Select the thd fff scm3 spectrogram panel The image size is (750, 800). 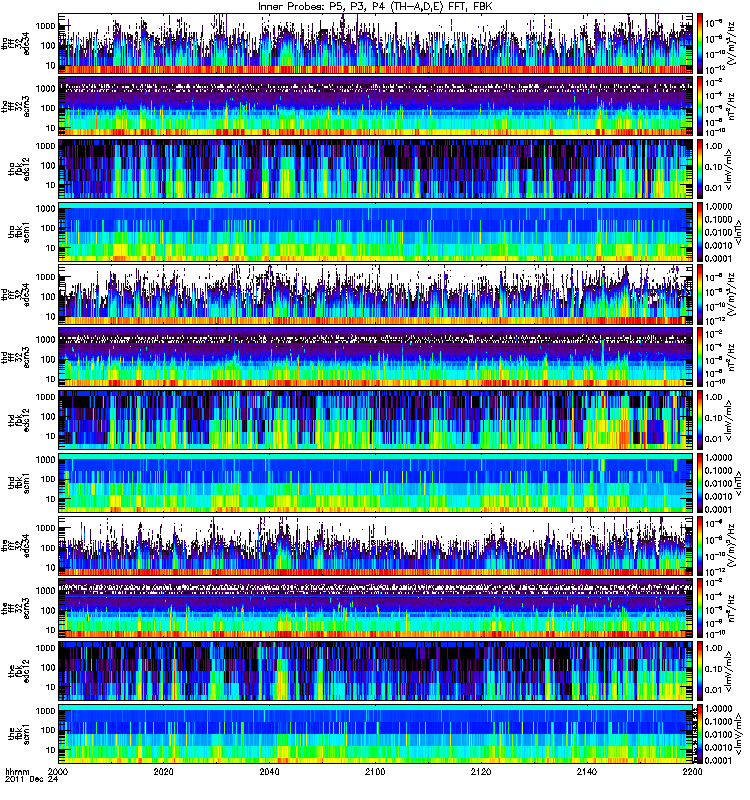pos(376,357)
